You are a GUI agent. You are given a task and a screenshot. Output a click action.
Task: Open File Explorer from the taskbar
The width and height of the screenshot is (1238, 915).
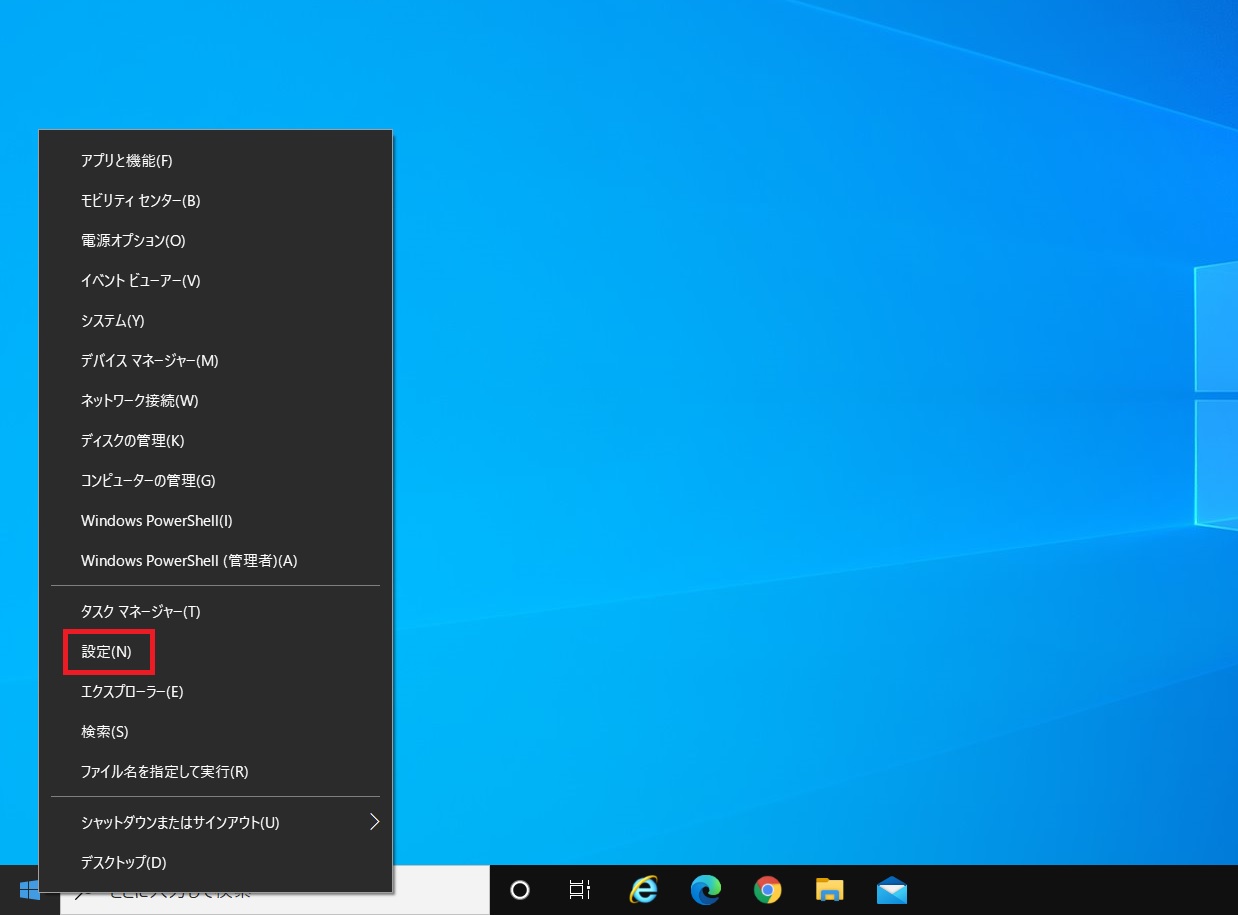pyautogui.click(x=829, y=890)
